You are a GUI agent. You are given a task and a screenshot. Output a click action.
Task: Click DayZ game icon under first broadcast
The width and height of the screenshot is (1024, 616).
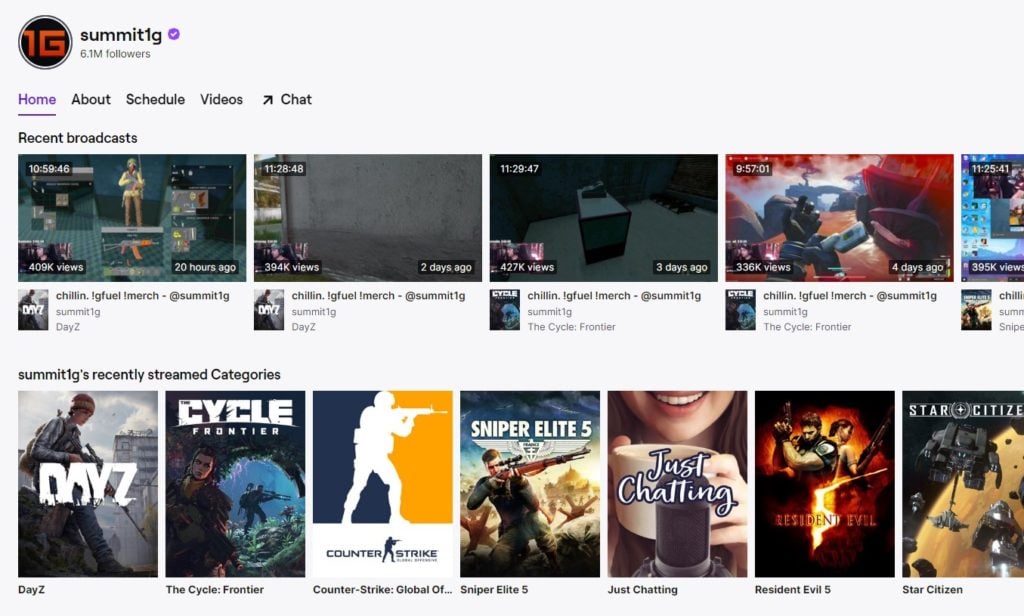tap(33, 310)
